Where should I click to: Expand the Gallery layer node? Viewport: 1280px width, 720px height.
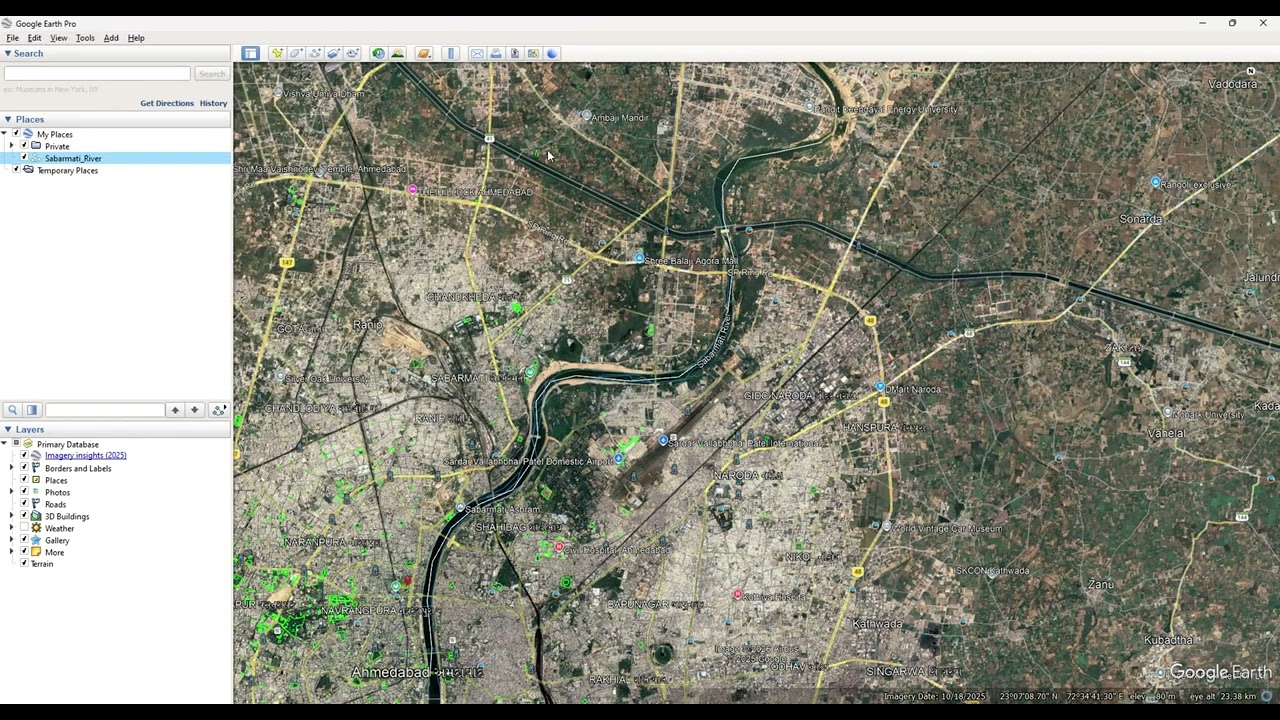[12, 540]
